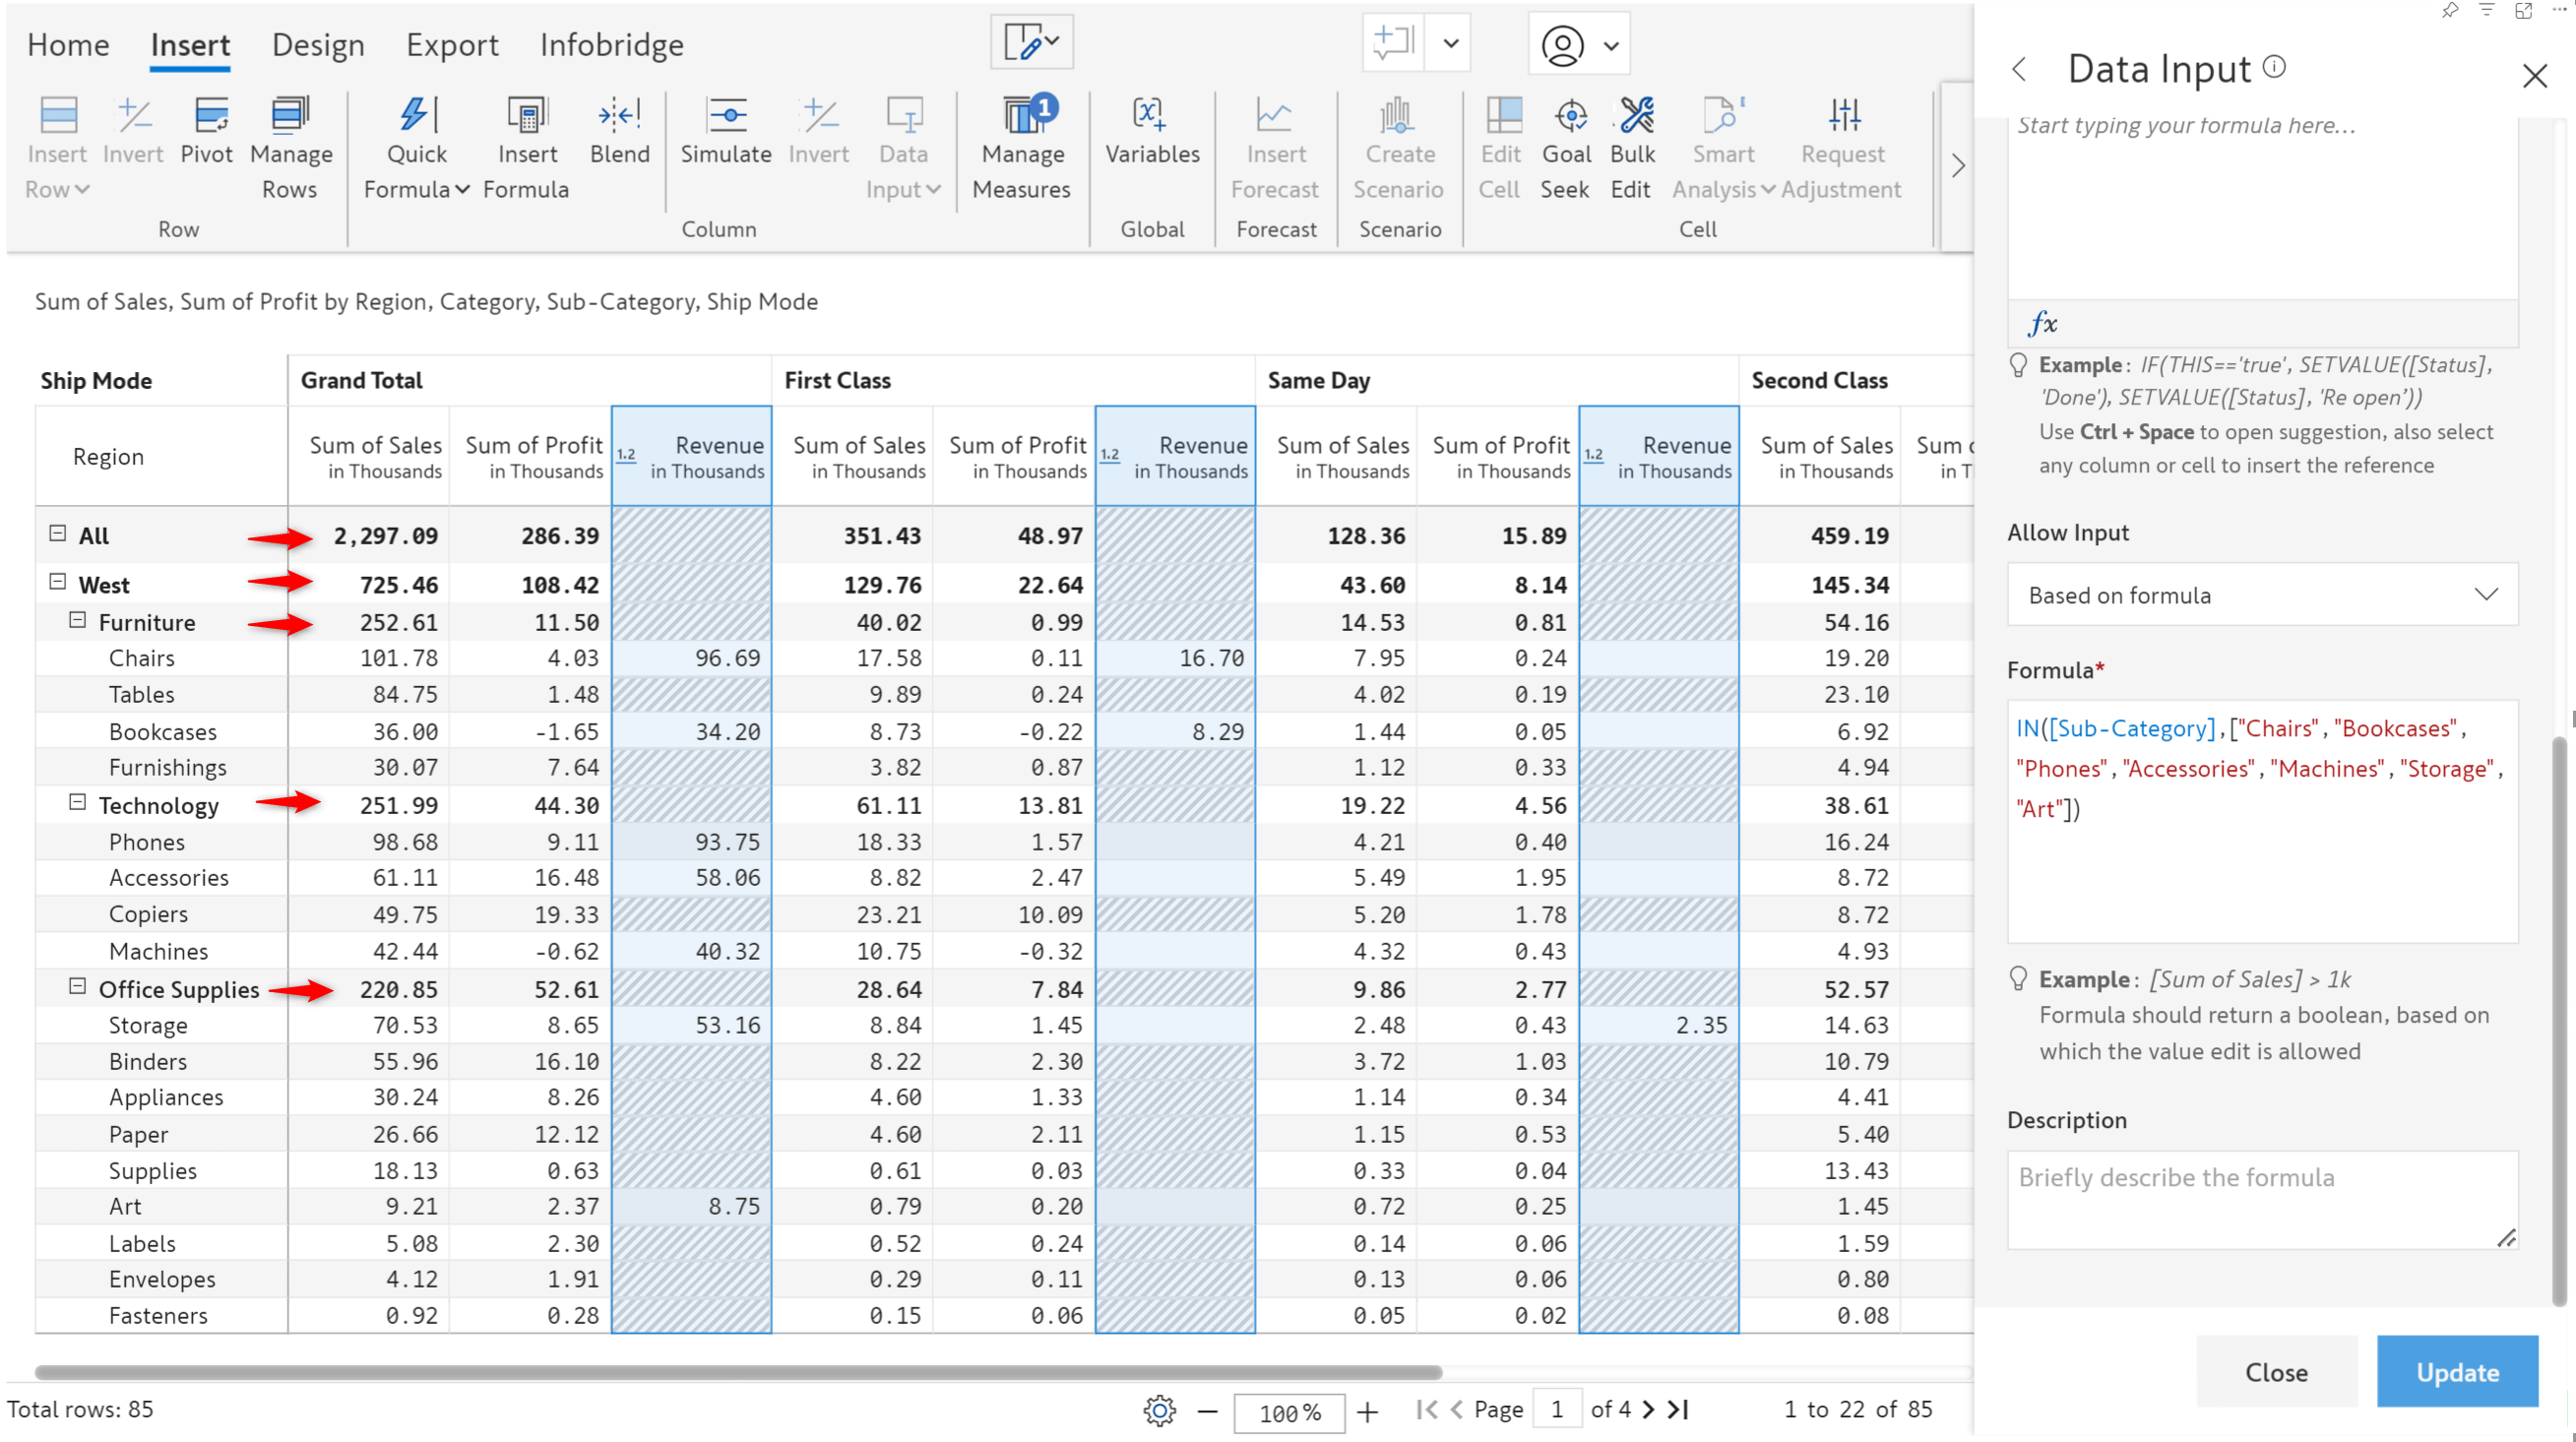Image resolution: width=2576 pixels, height=1442 pixels.
Task: Click the Close button in Data Input
Action: 2275,1371
